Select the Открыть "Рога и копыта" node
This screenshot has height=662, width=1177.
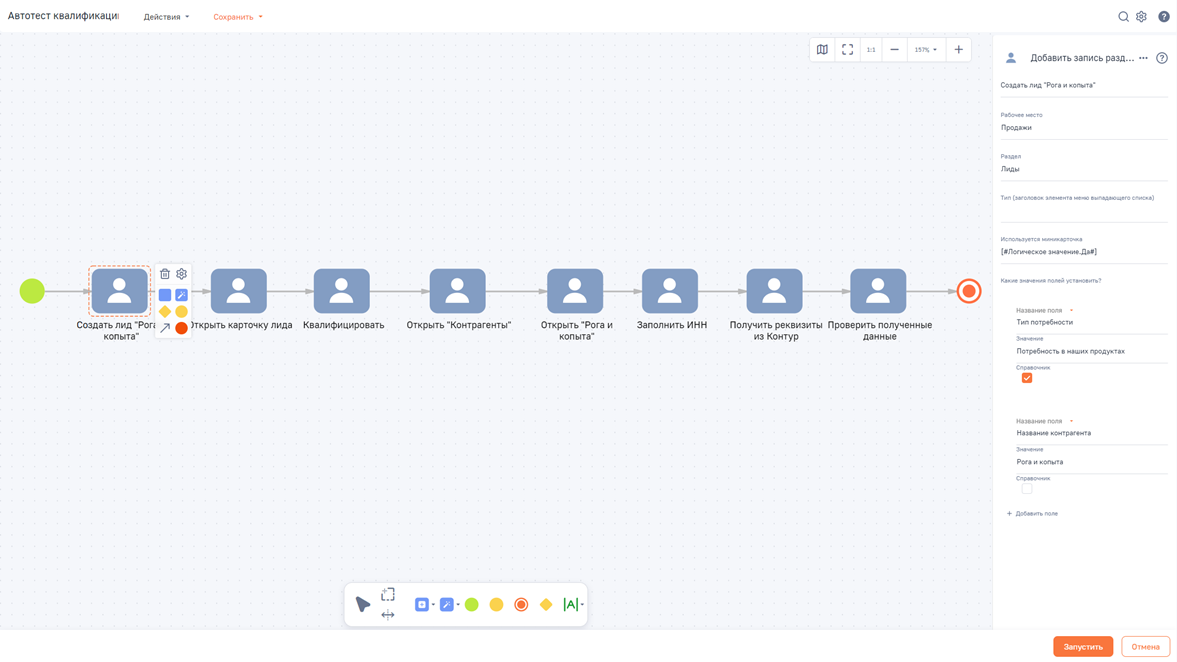pyautogui.click(x=575, y=291)
